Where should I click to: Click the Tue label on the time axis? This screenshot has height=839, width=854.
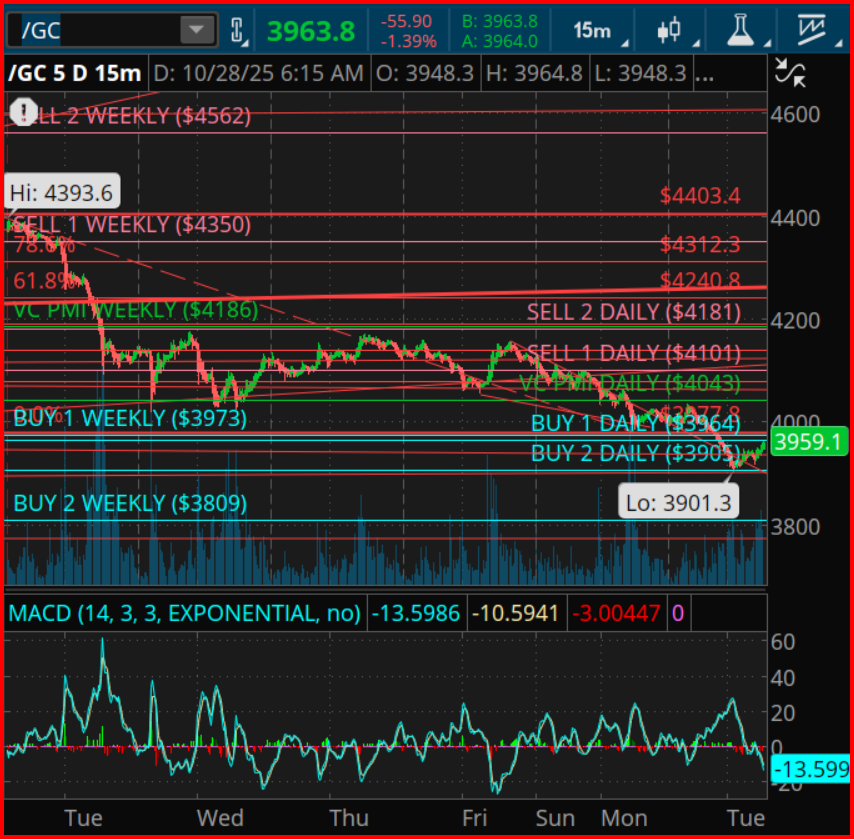(83, 818)
